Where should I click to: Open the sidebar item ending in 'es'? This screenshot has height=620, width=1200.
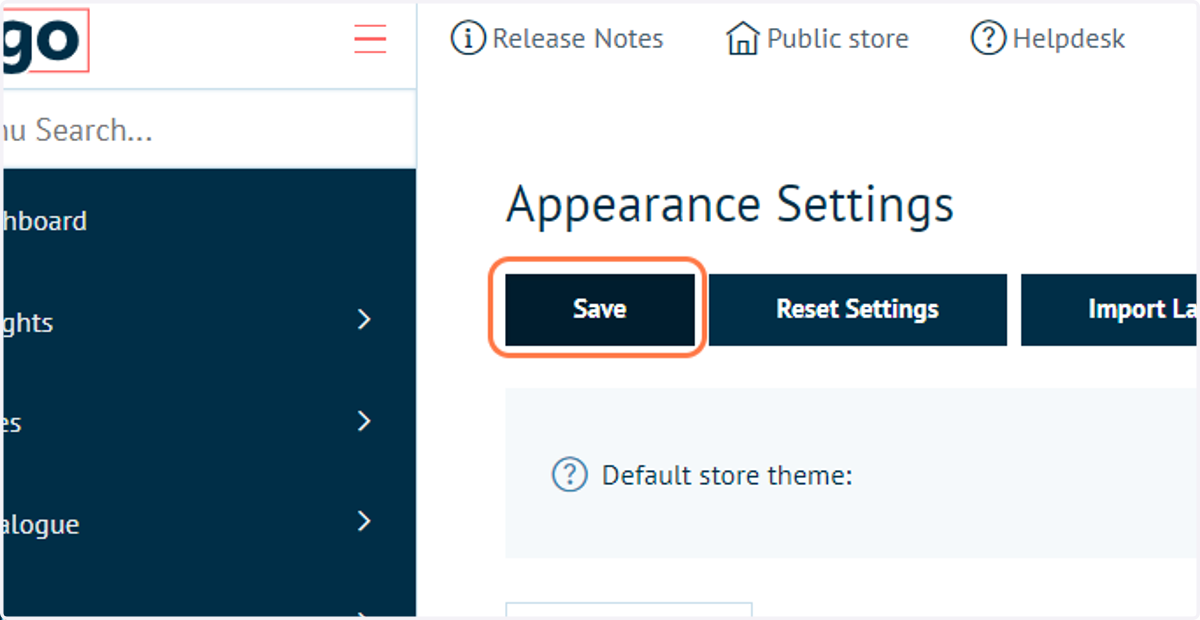click(x=208, y=422)
